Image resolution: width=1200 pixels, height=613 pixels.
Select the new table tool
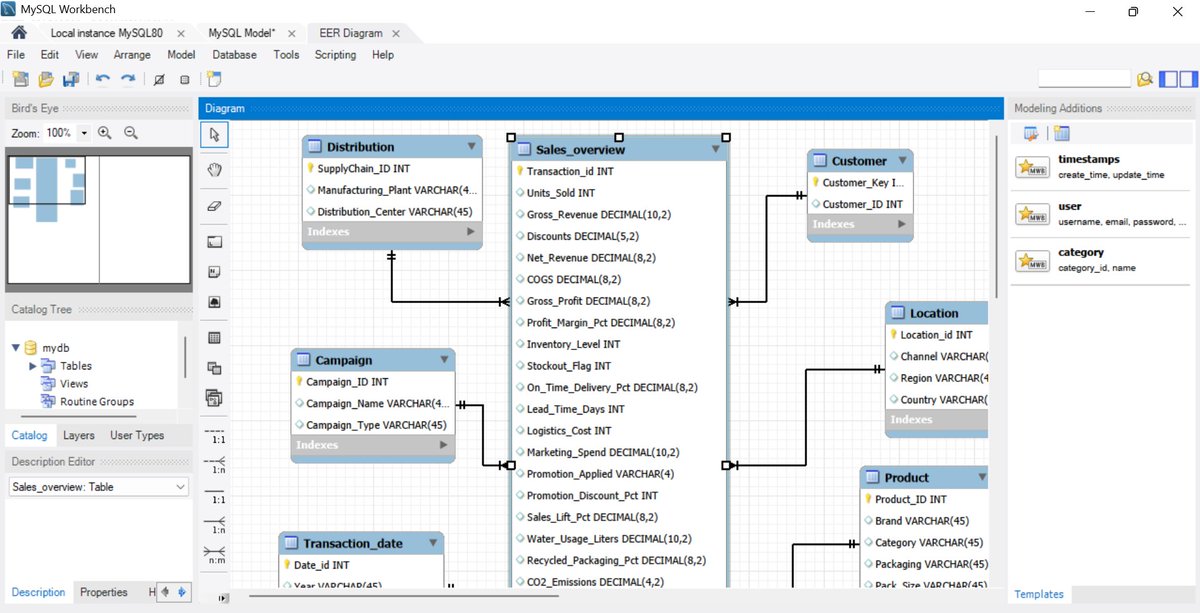214,338
